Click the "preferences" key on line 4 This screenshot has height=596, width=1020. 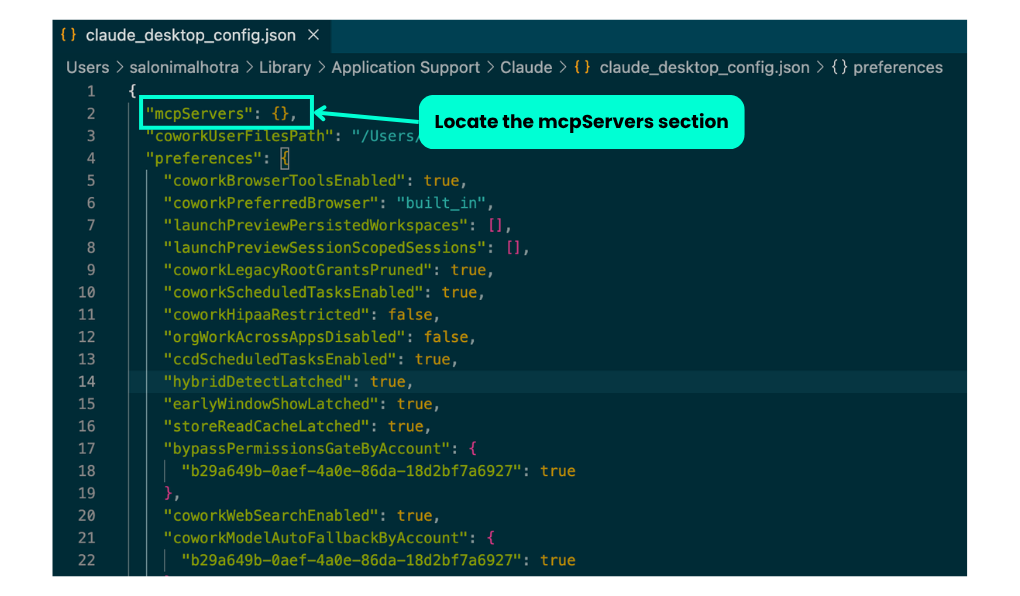click(x=203, y=158)
